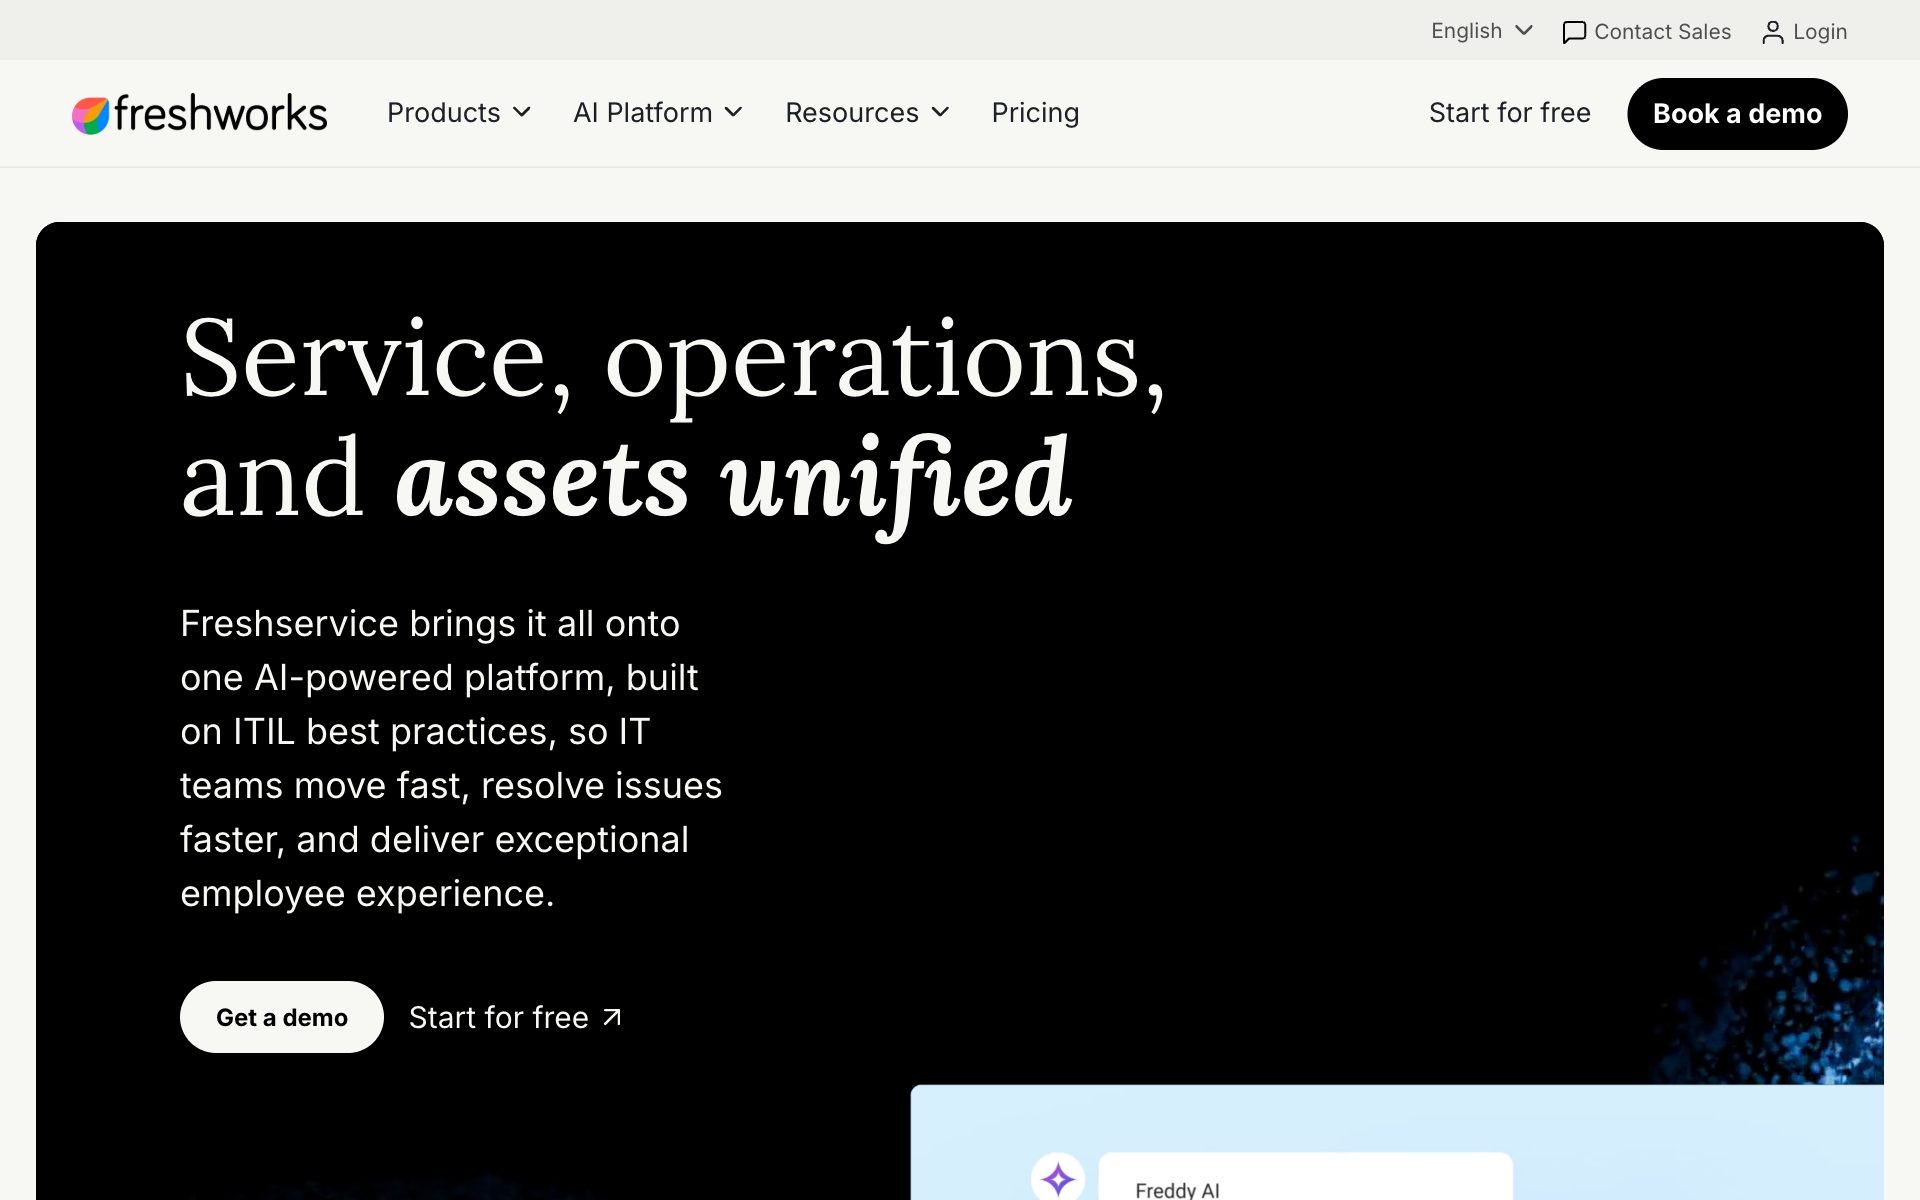Viewport: 1920px width, 1200px height.
Task: Click the Contact Sales link text
Action: point(1662,32)
